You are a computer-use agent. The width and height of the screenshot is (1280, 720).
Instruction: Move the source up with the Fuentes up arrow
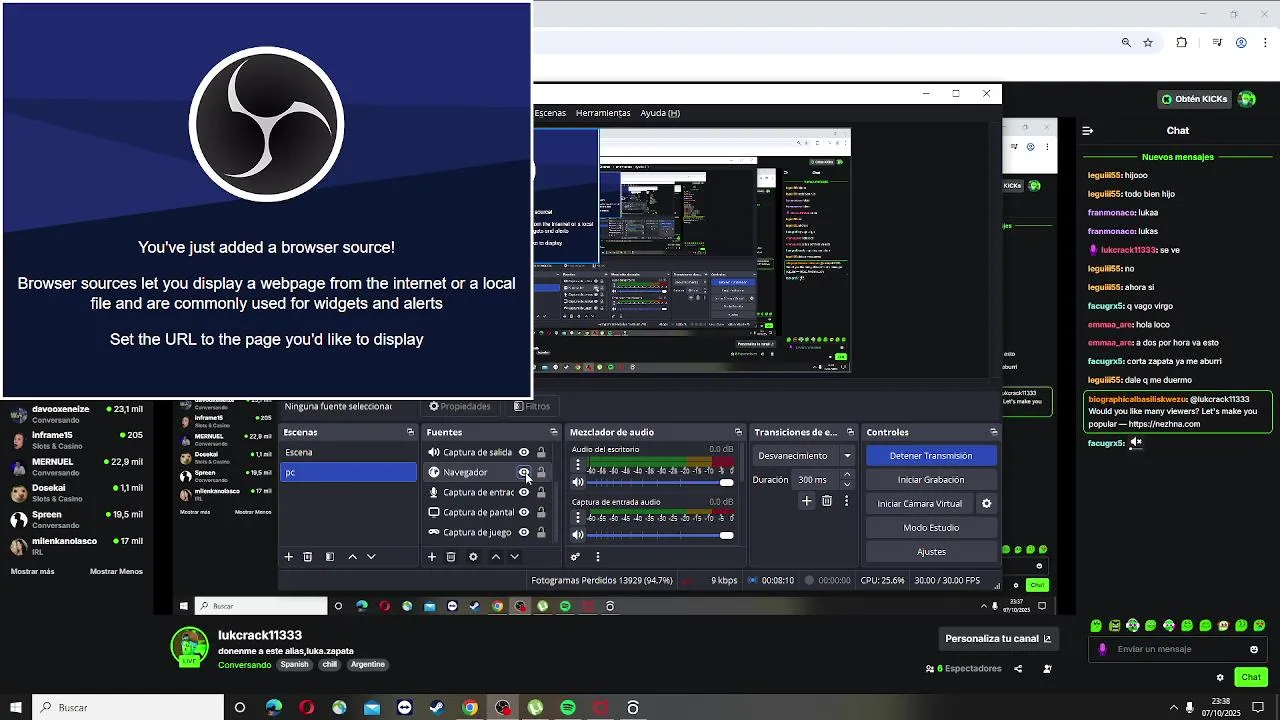point(495,557)
